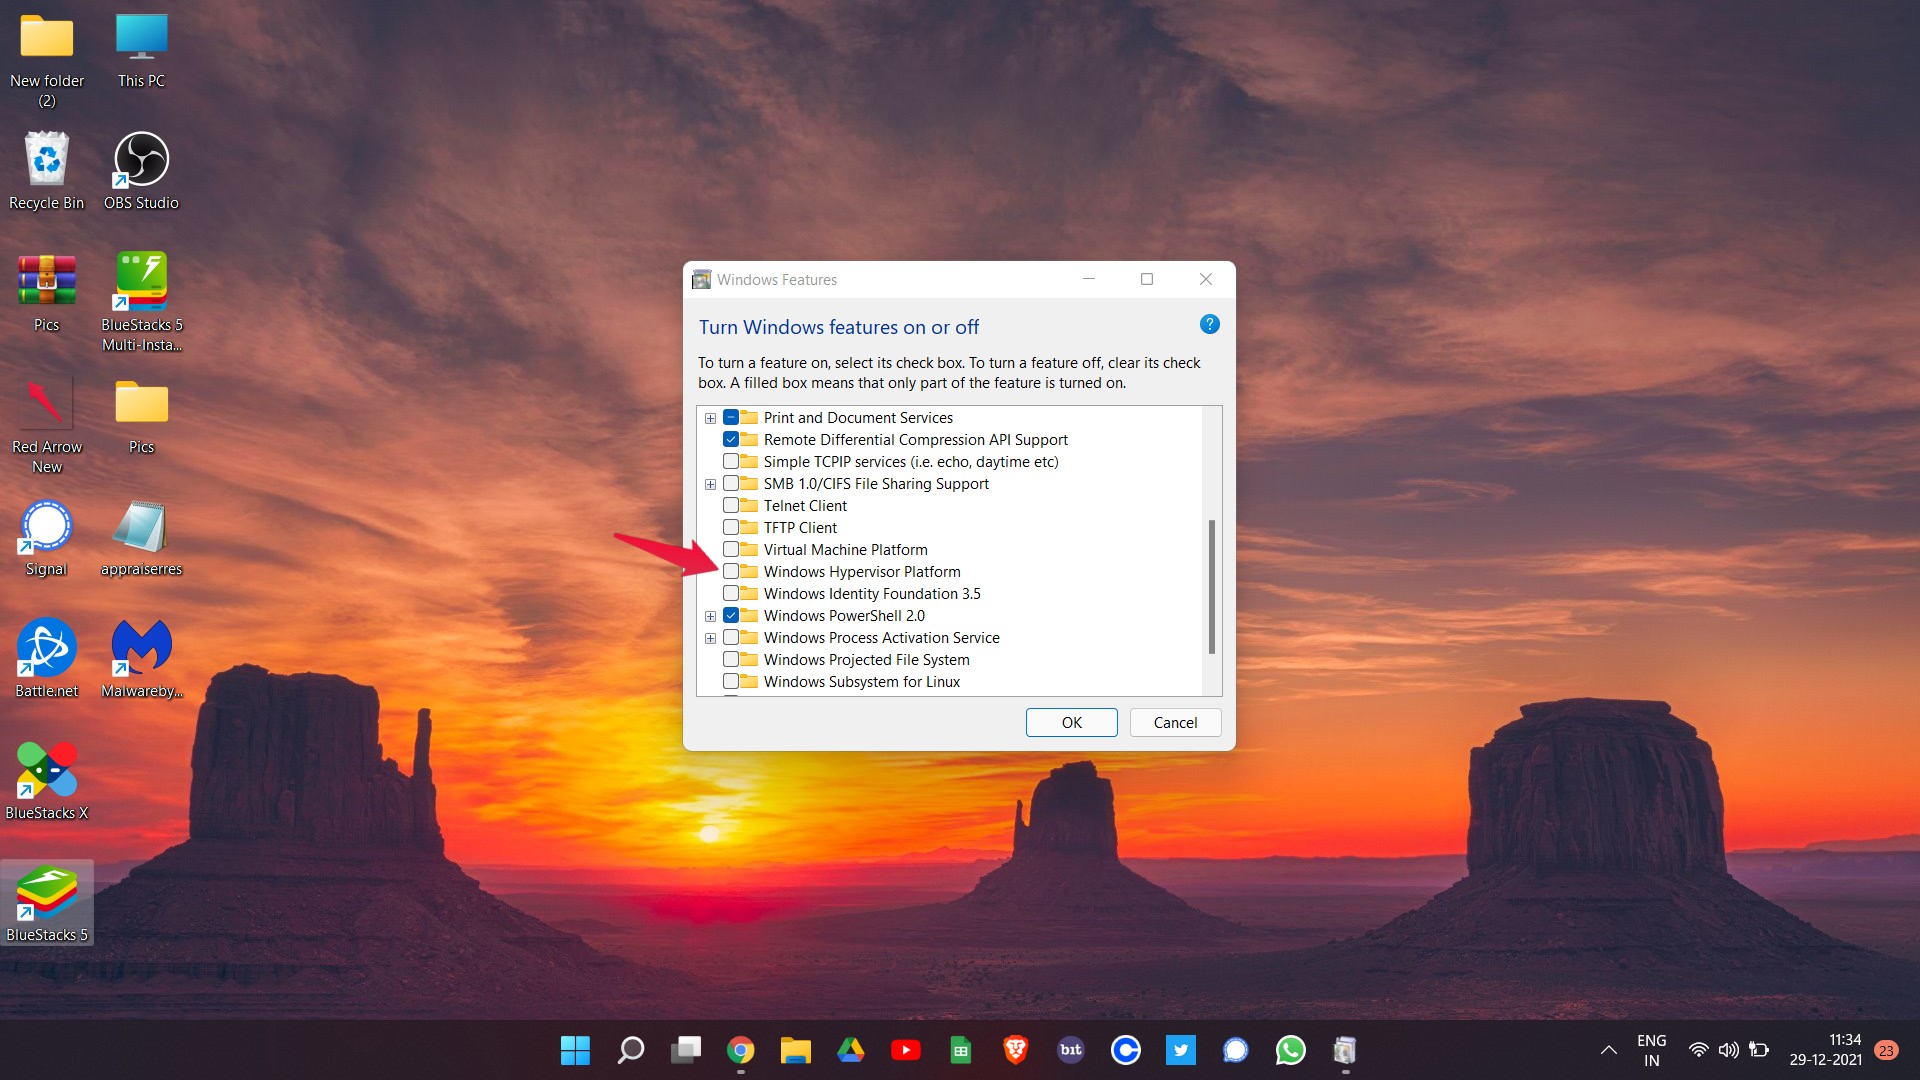Enable Windows Identity Foundation 3.5
Screen dimensions: 1920x1080
pyautogui.click(x=729, y=592)
